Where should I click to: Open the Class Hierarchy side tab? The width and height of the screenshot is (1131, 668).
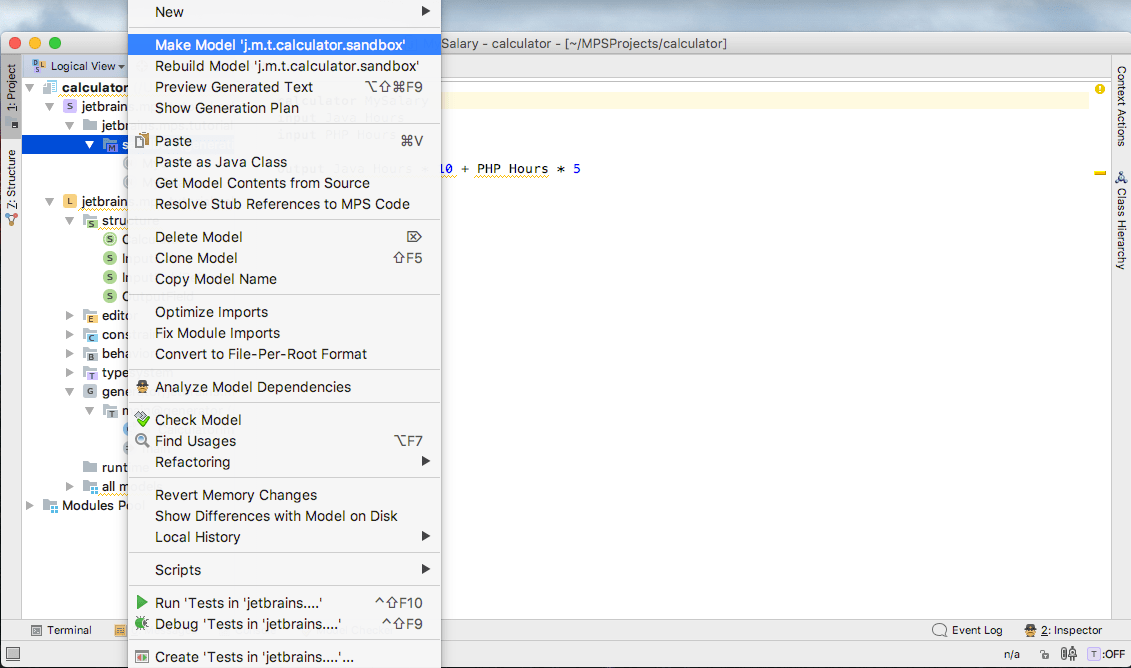[x=1121, y=220]
